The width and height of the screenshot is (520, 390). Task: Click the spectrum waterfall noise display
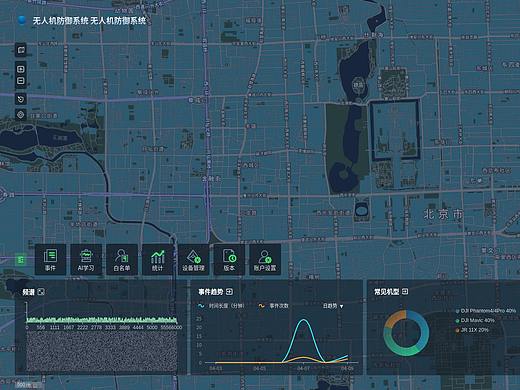pyautogui.click(x=102, y=351)
